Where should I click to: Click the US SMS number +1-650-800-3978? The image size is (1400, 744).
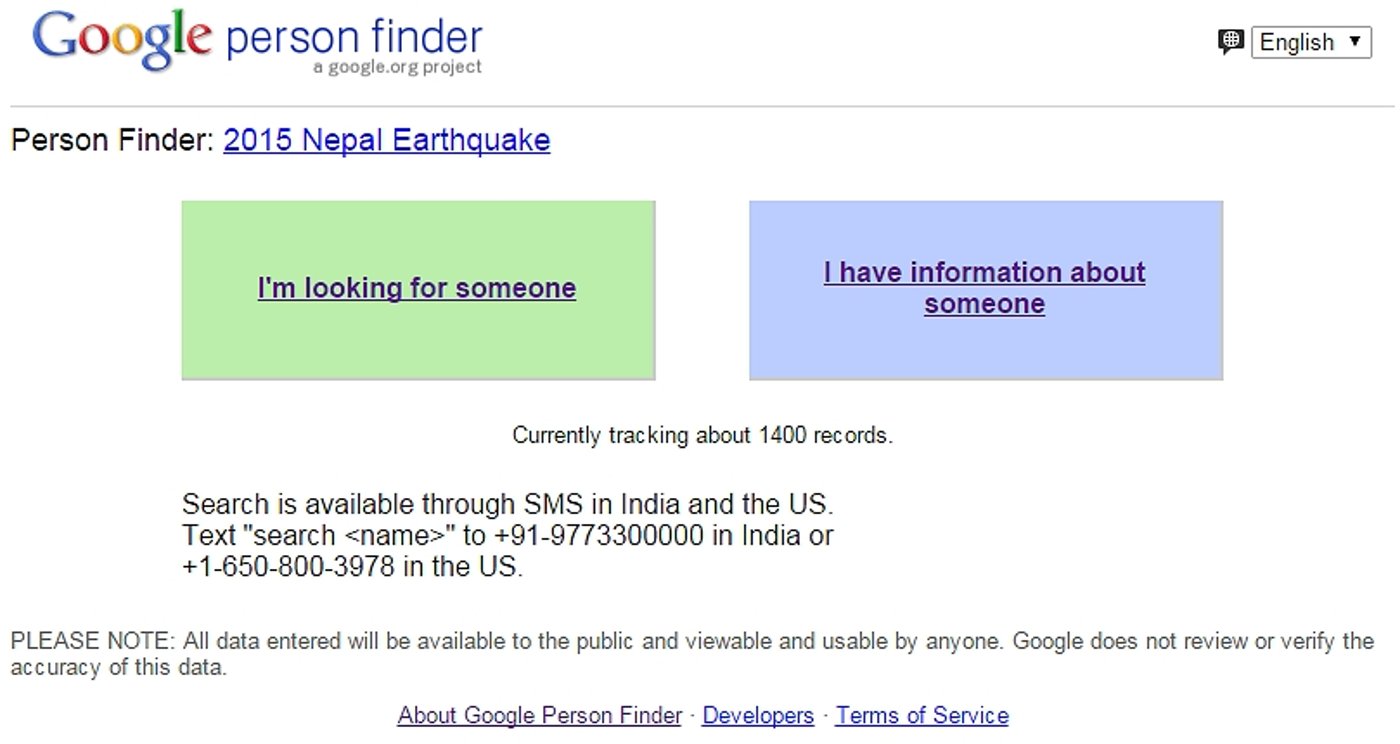click(x=289, y=567)
